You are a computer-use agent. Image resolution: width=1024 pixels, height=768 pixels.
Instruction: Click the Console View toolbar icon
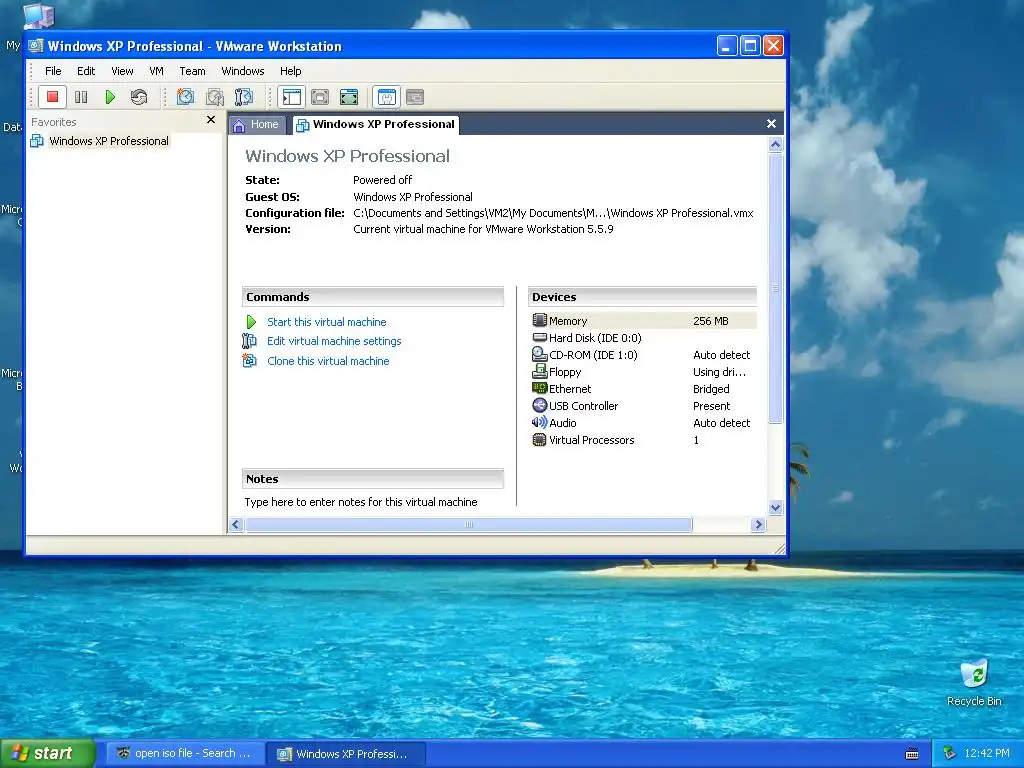[415, 97]
